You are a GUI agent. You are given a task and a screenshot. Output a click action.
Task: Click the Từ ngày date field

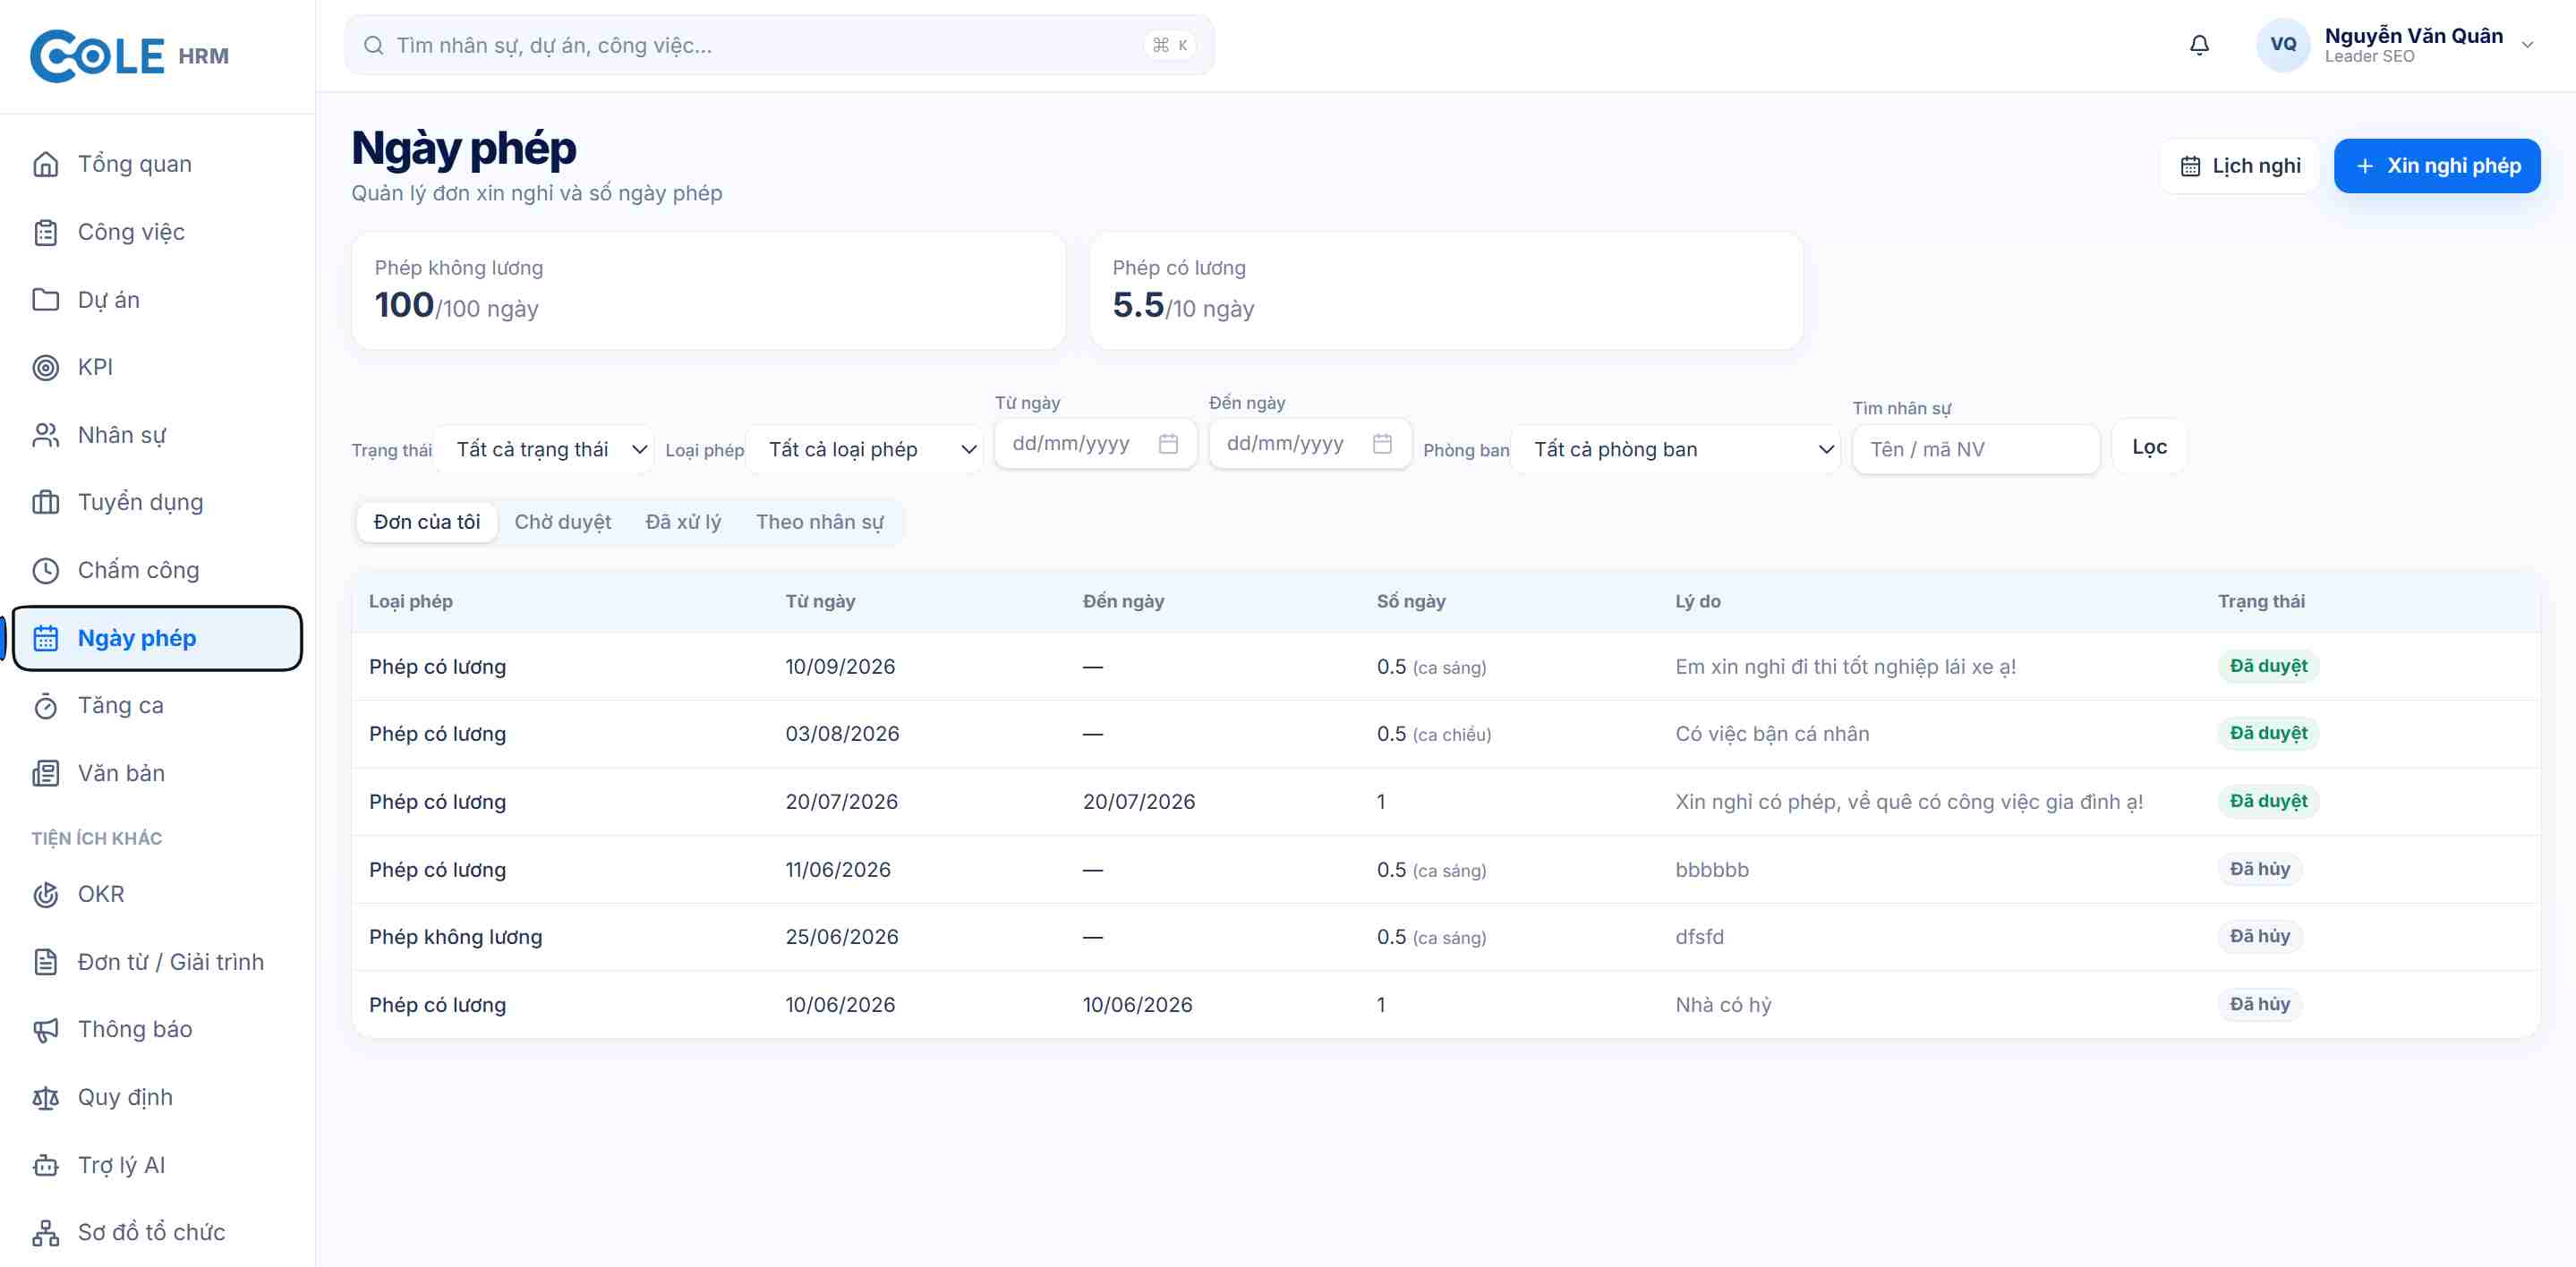coord(1095,443)
